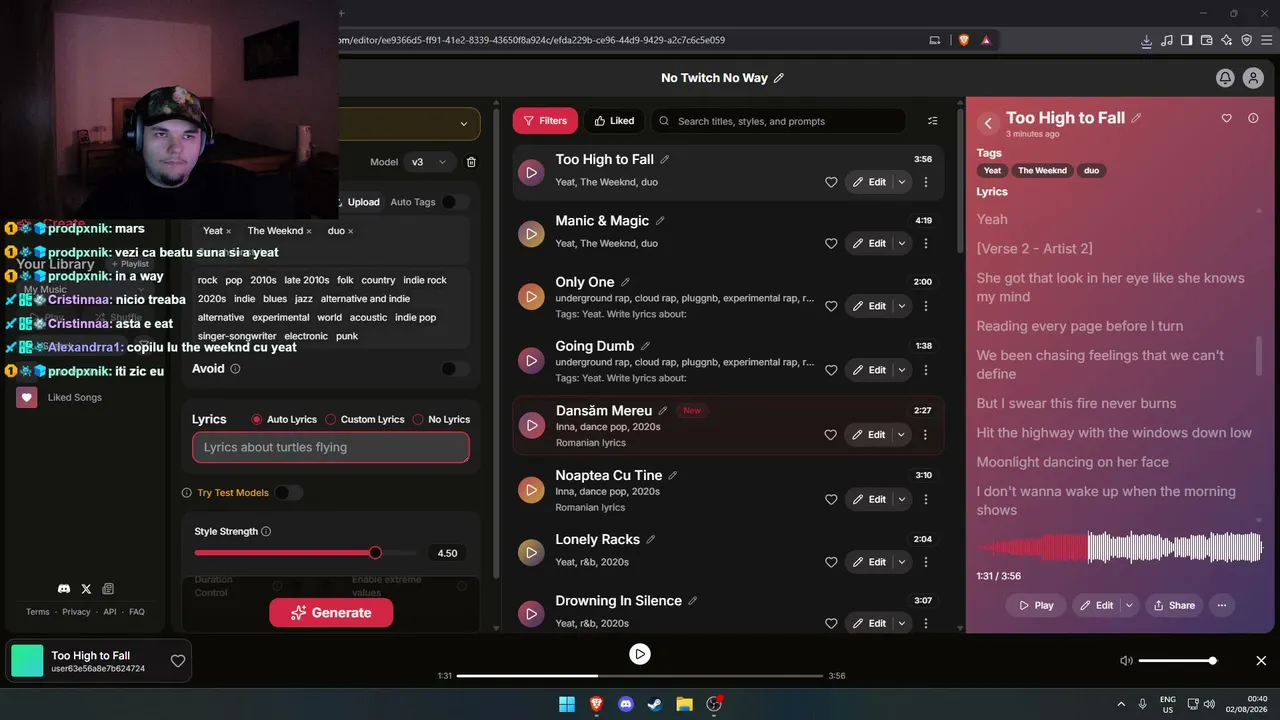Viewport: 1280px width, 720px height.
Task: Play the Manic & Magic track
Action: coord(531,233)
